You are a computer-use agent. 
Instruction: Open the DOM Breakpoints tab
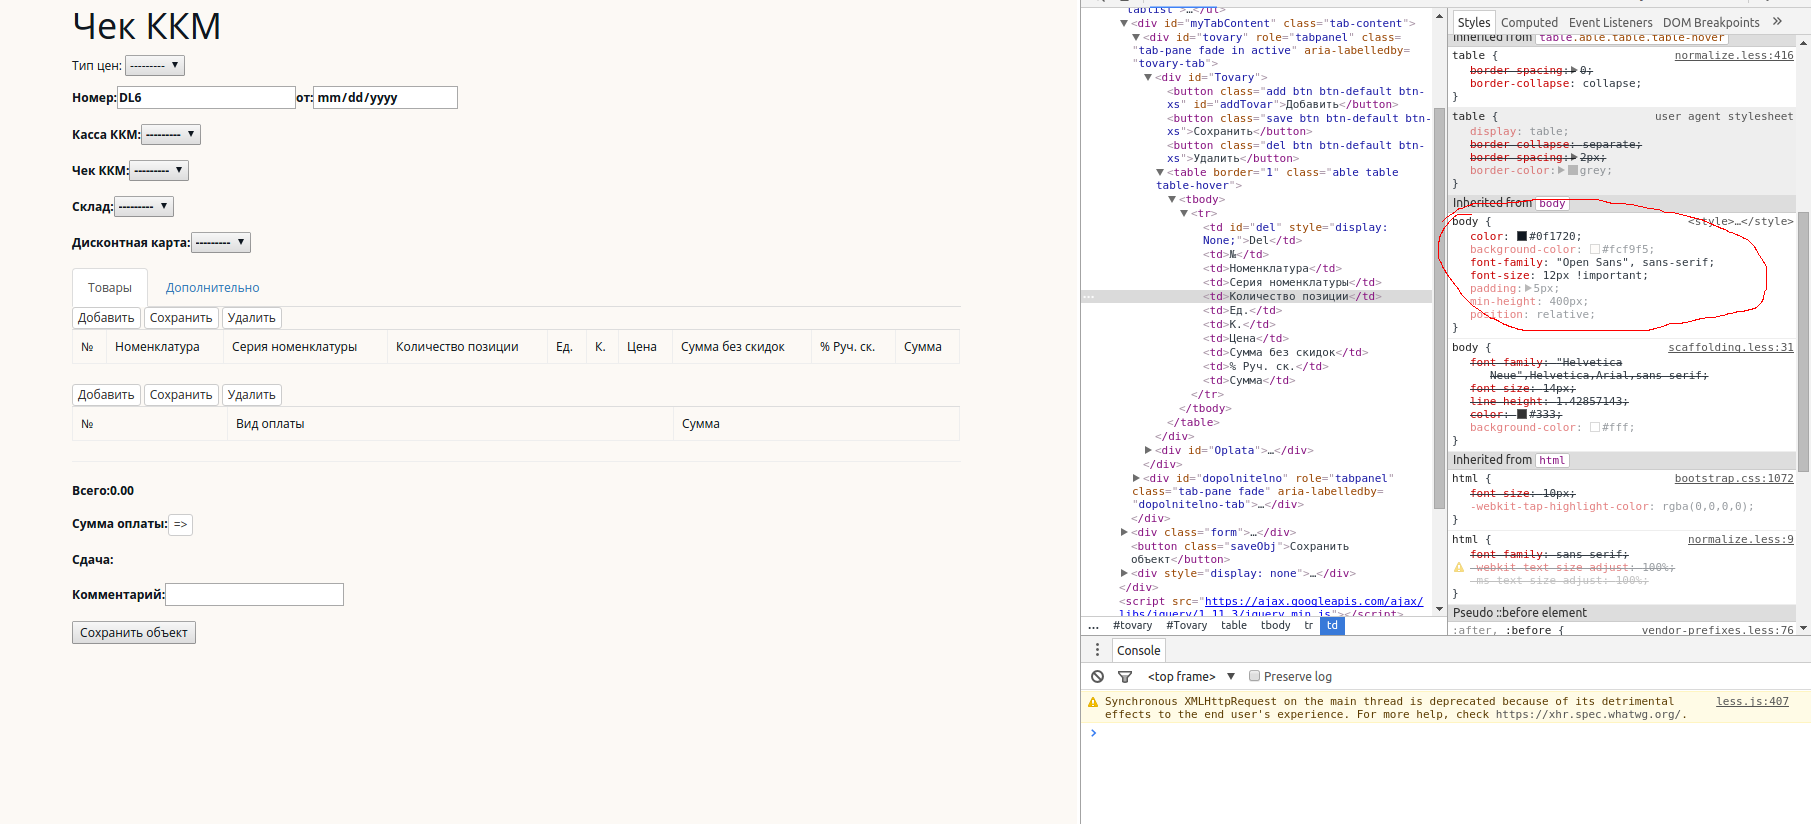(x=1711, y=22)
